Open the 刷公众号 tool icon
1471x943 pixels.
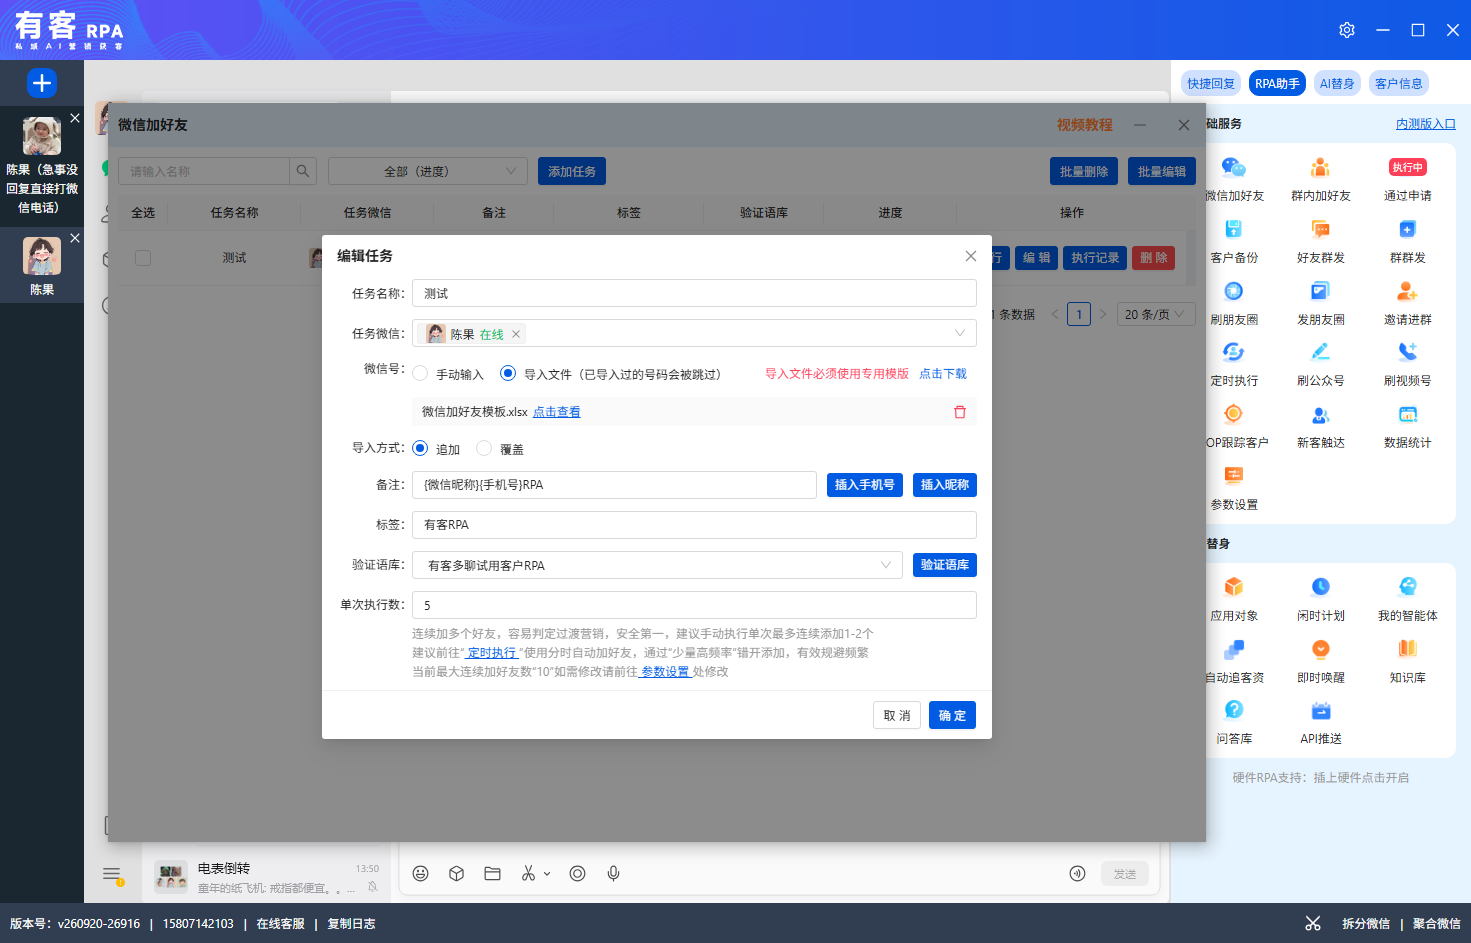[x=1321, y=353]
